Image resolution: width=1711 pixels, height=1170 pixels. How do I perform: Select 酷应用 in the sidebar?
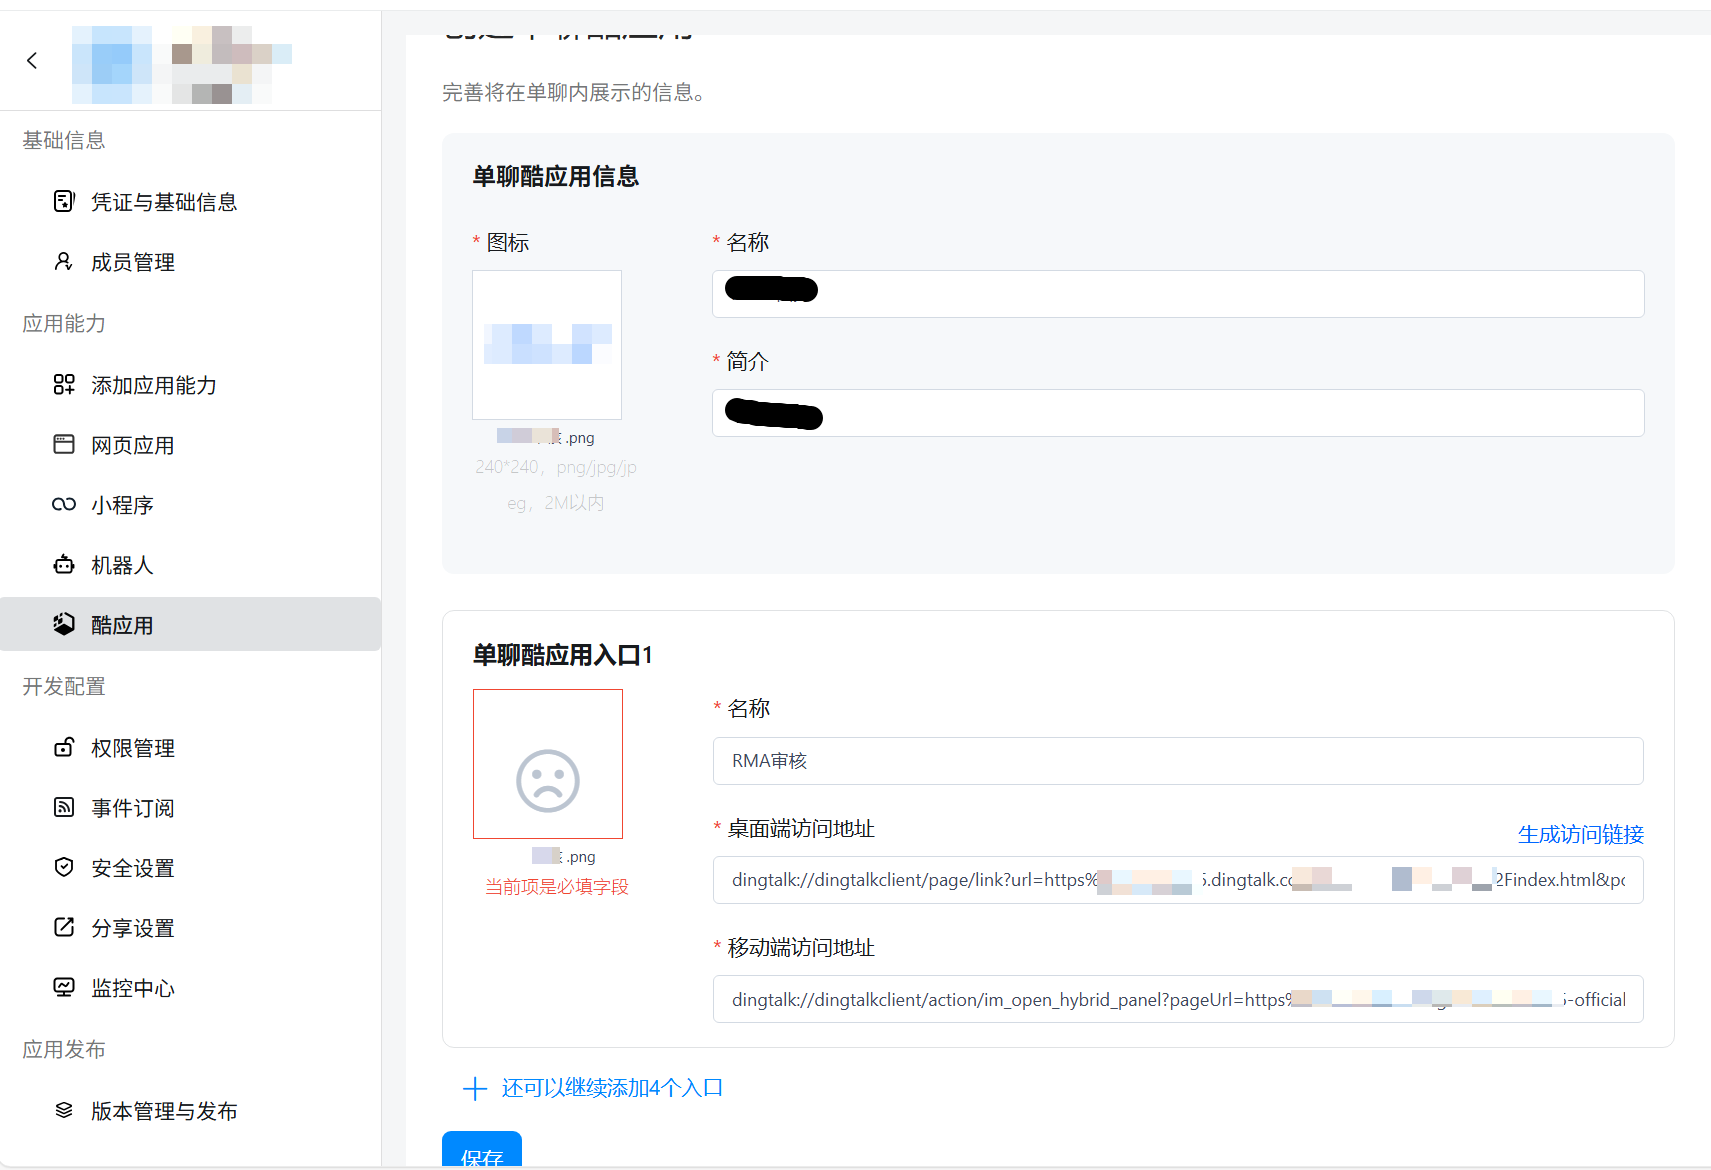click(x=190, y=624)
